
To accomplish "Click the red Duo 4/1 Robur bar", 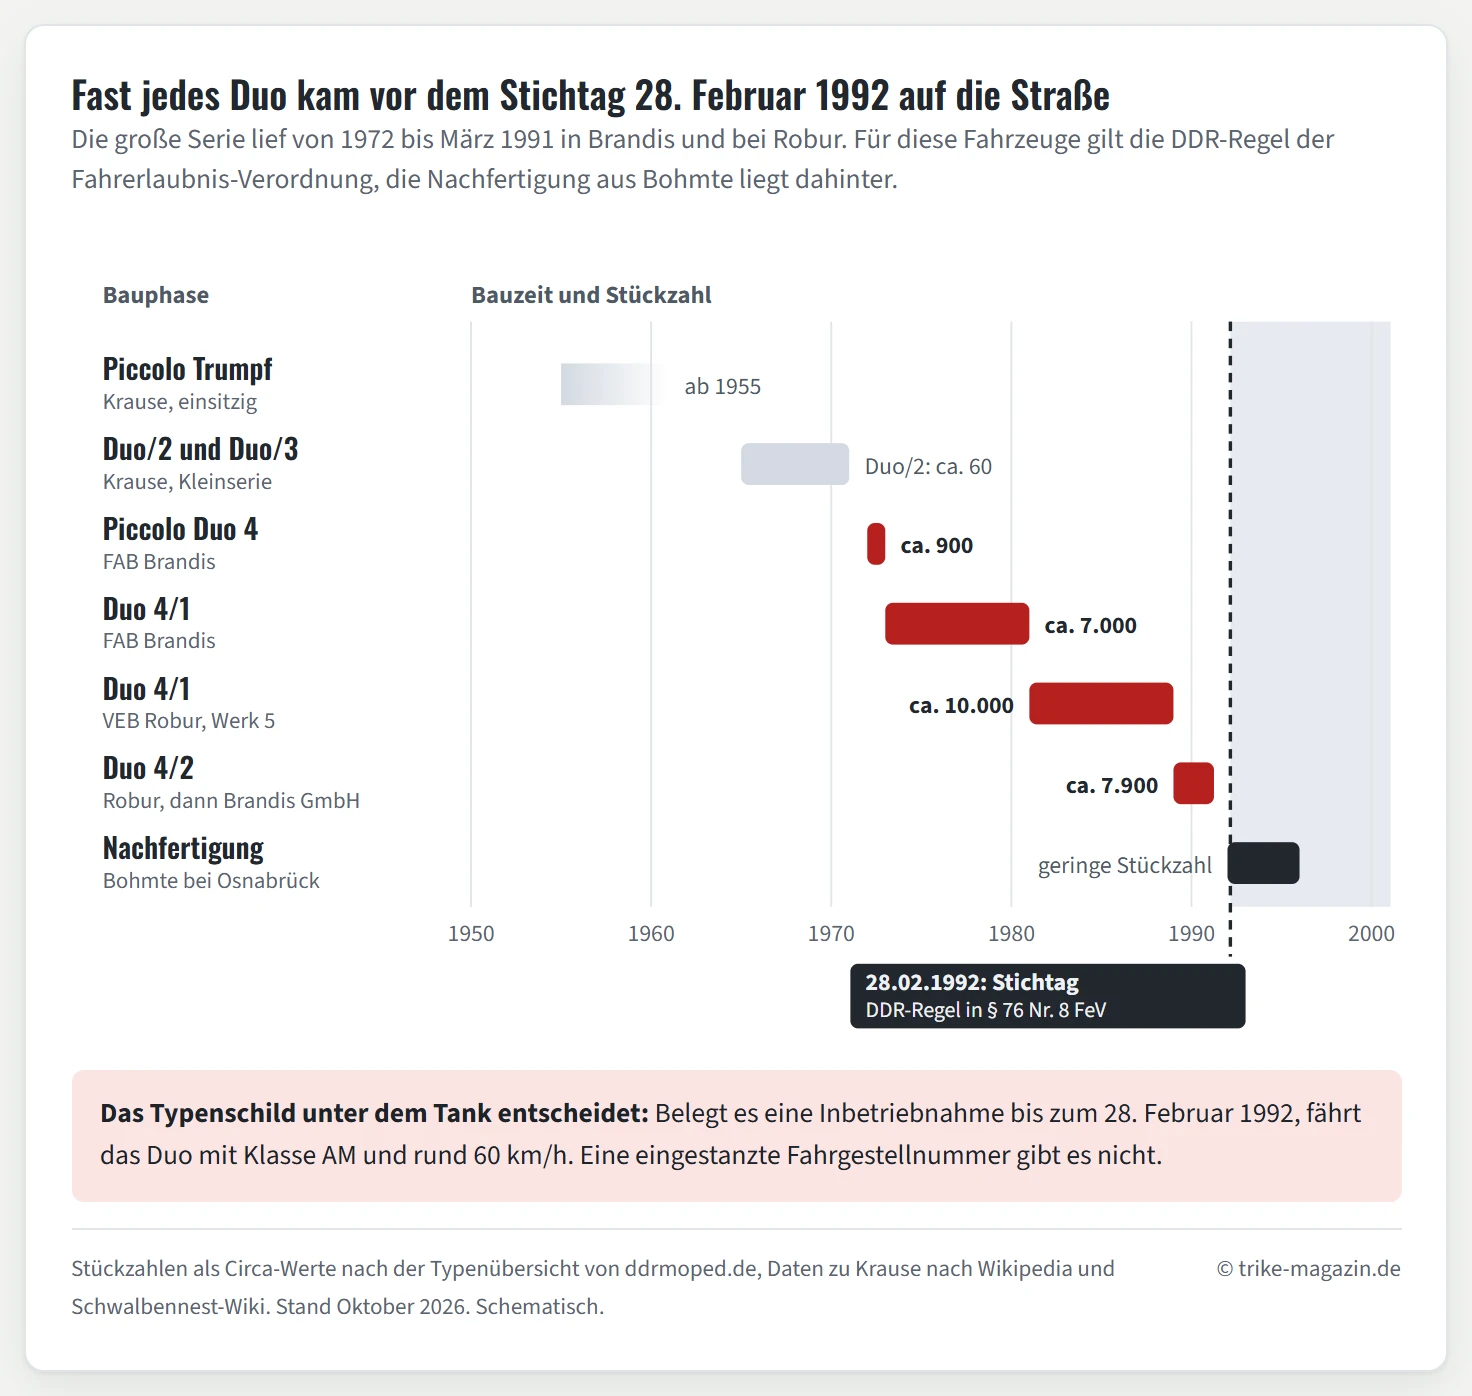I will click(x=1101, y=704).
